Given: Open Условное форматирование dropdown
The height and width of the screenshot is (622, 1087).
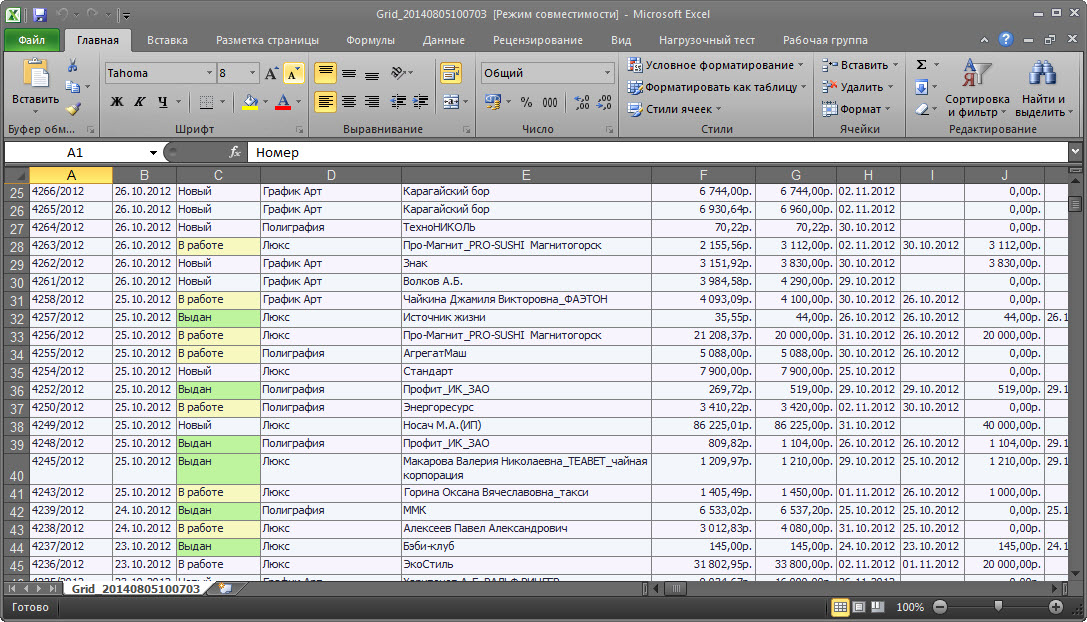Looking at the screenshot, I should tap(715, 64).
